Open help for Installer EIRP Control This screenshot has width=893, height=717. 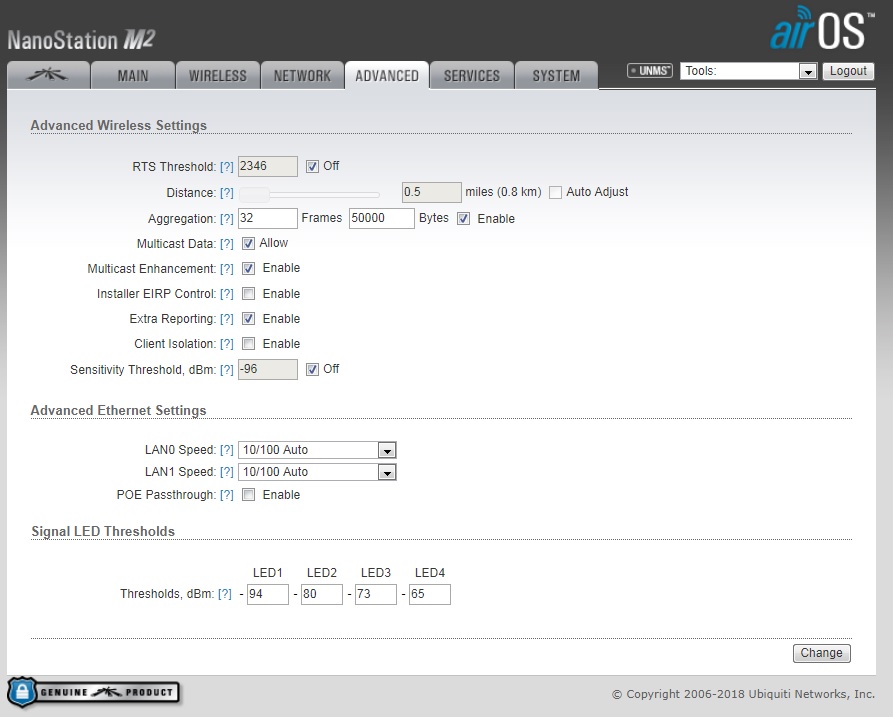pyautogui.click(x=227, y=294)
